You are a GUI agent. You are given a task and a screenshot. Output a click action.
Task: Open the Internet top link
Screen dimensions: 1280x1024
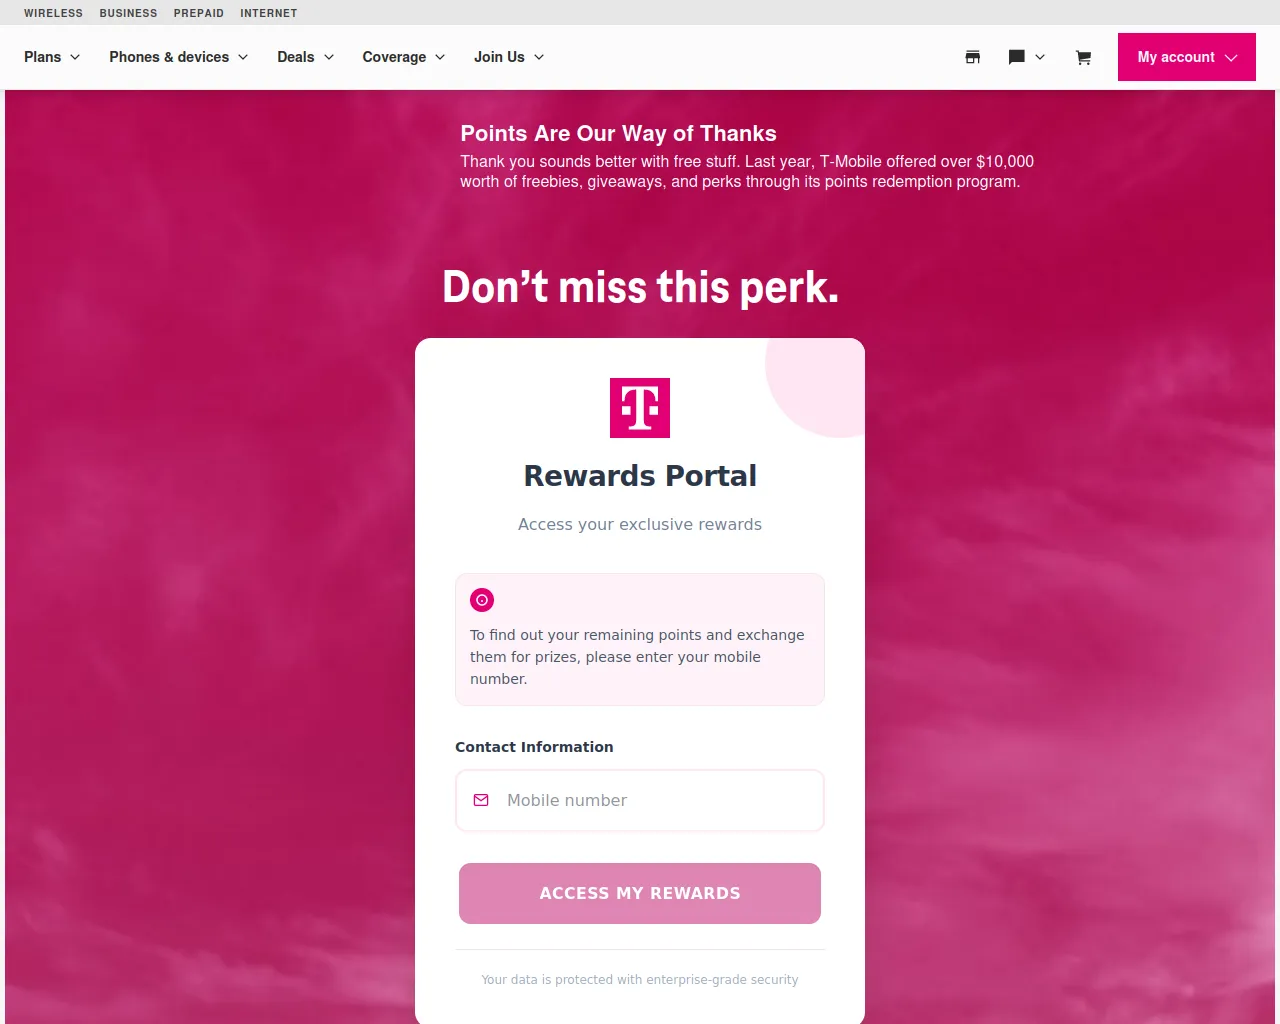coord(268,13)
